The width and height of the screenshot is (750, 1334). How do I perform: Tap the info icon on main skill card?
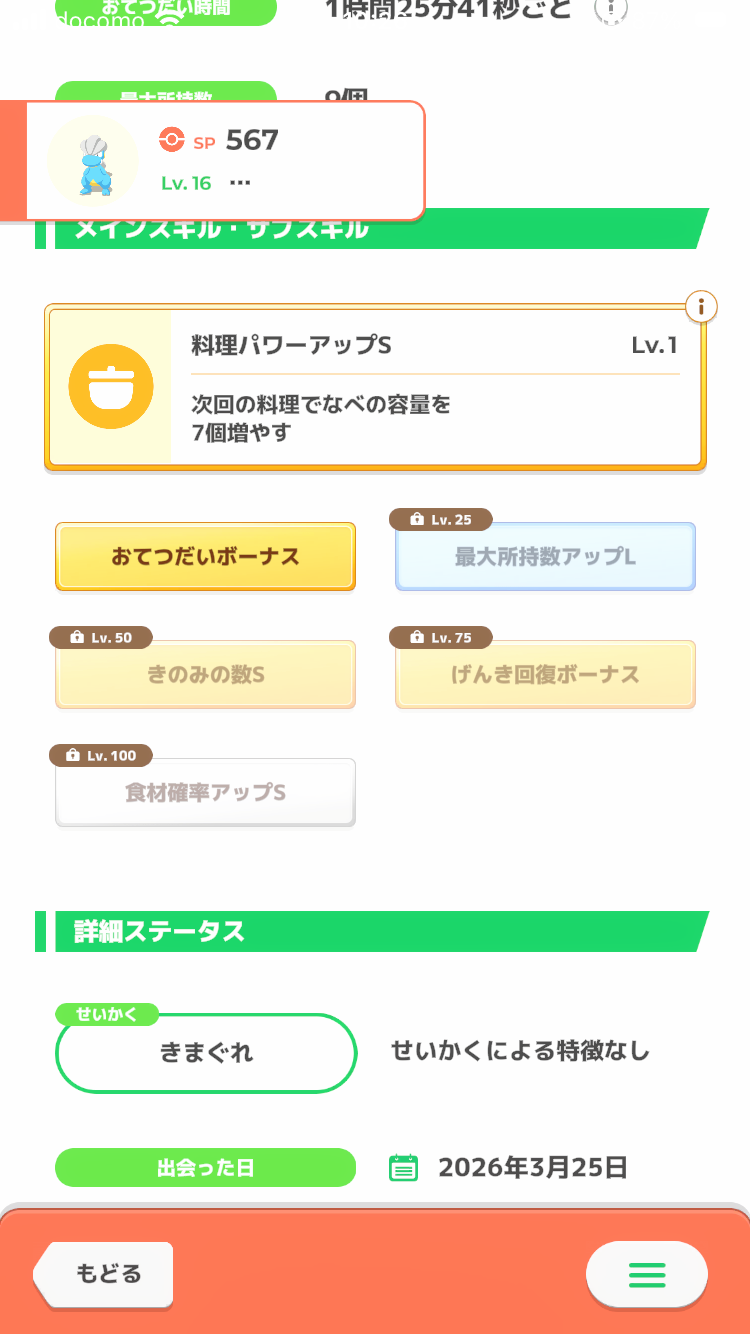tap(702, 307)
